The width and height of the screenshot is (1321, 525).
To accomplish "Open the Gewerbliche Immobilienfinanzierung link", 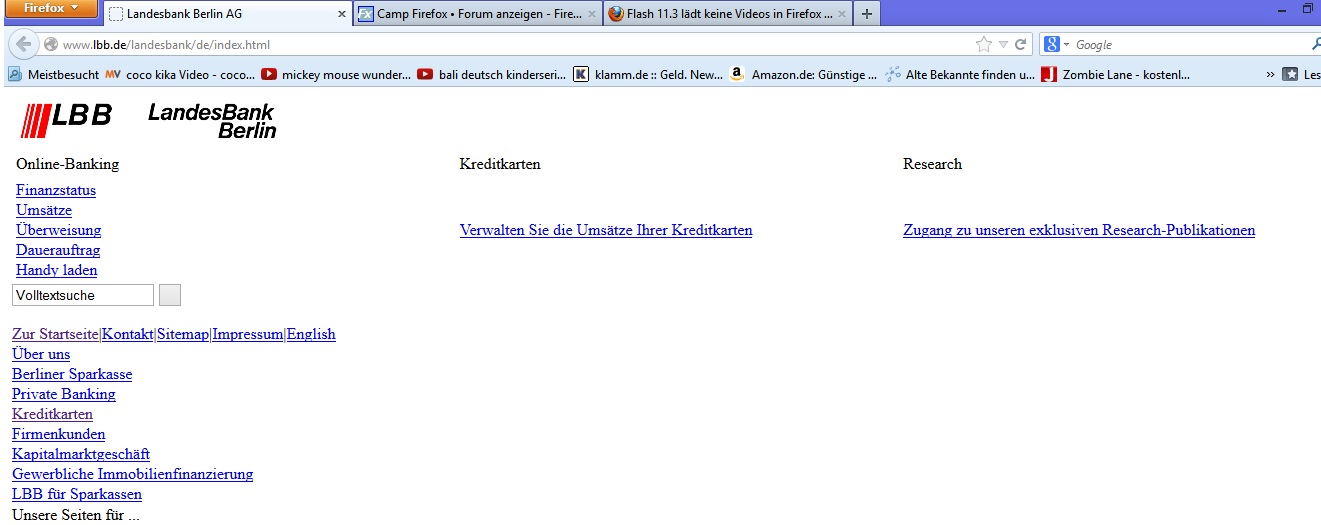I will 132,474.
